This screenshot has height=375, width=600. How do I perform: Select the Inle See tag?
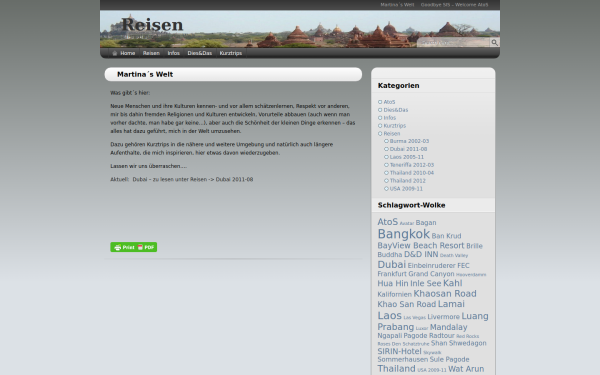pos(426,284)
